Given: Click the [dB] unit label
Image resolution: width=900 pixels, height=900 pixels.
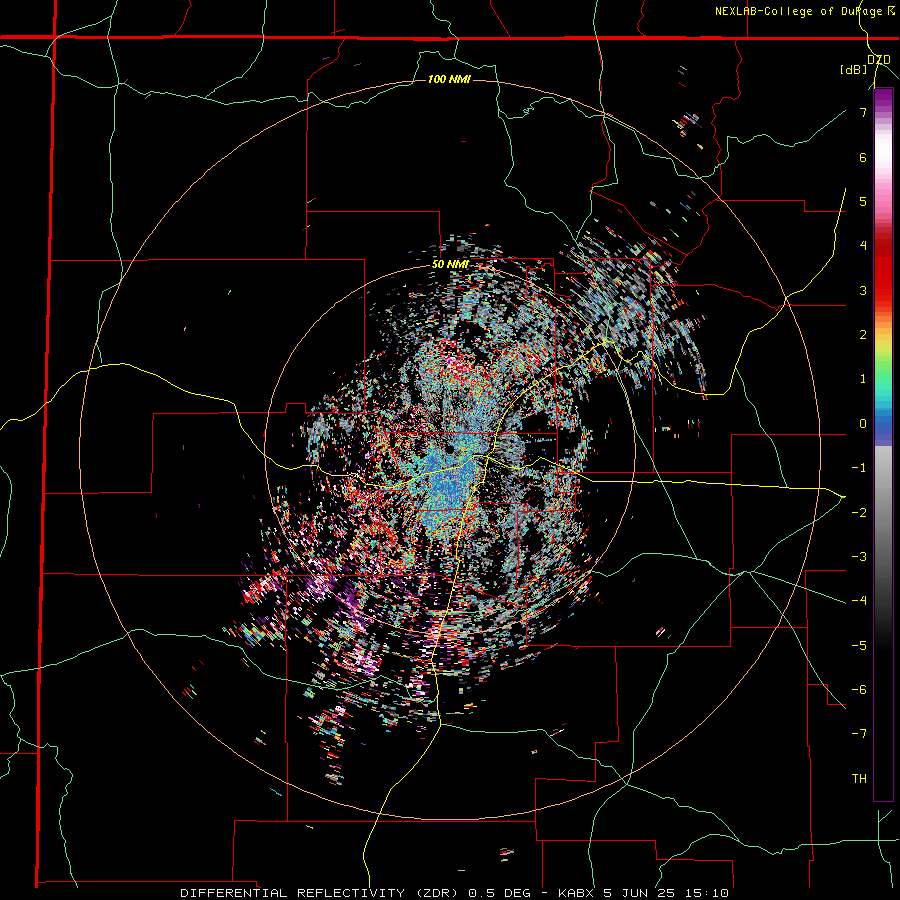Looking at the screenshot, I should click(853, 70).
